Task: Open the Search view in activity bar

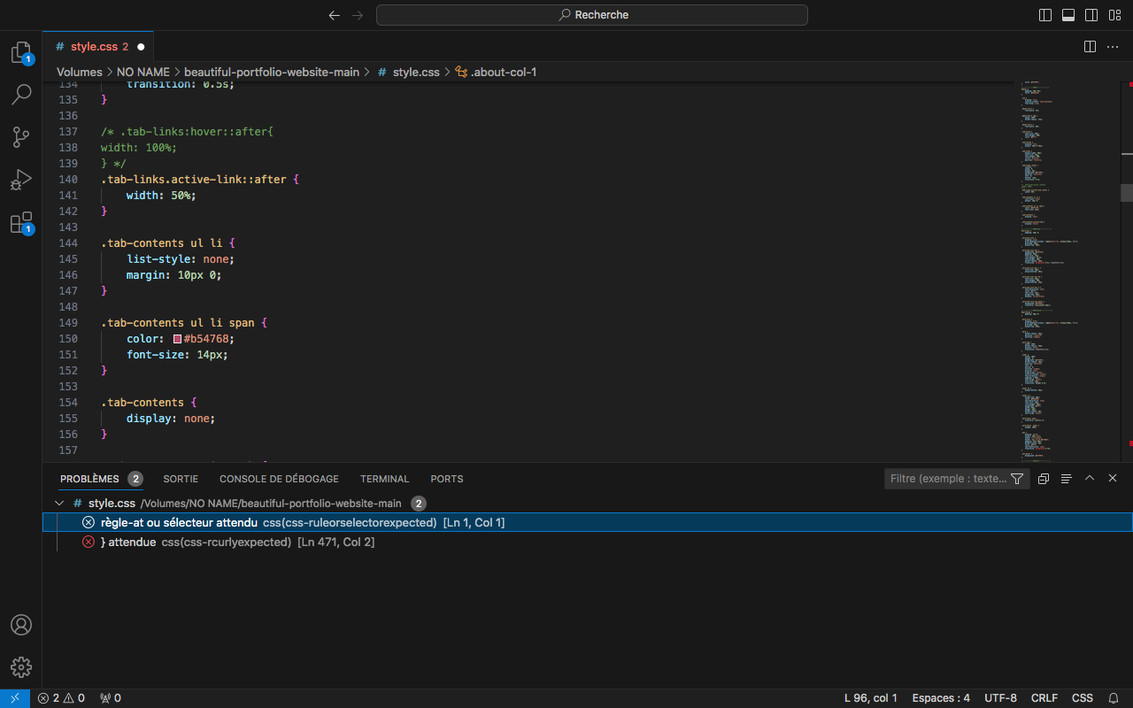Action: (21, 94)
